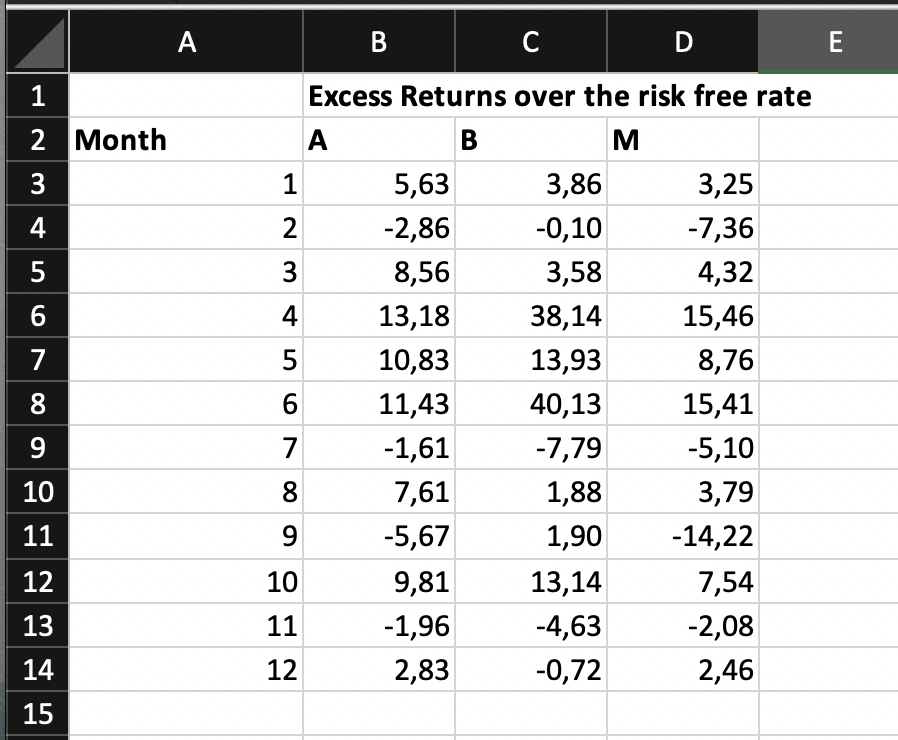Image resolution: width=898 pixels, height=740 pixels.
Task: Select column C header
Action: (530, 42)
